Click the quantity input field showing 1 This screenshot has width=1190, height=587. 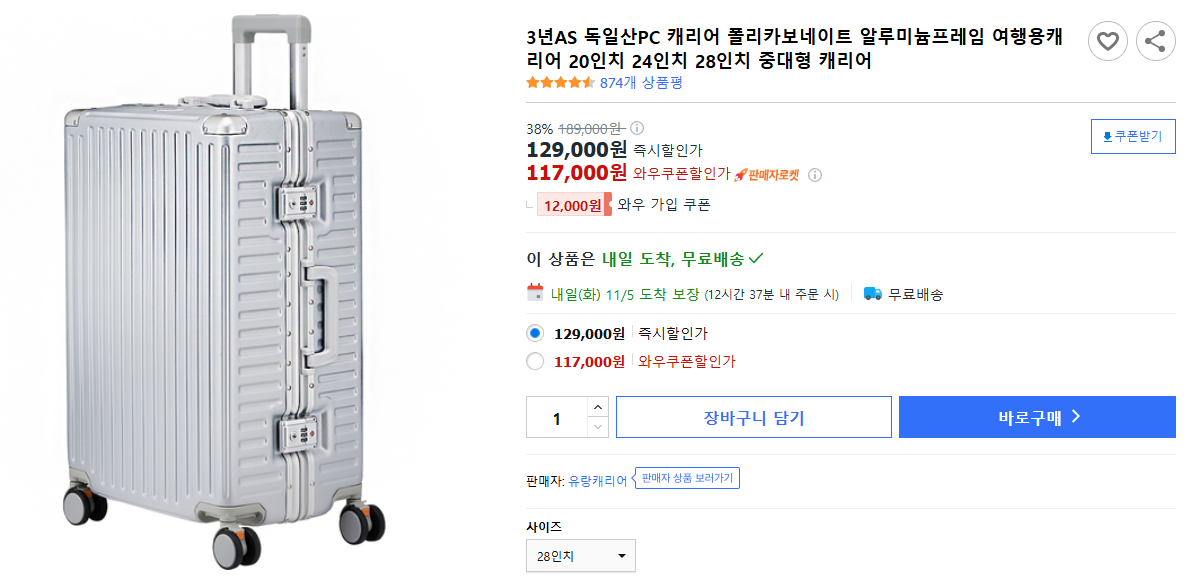click(557, 417)
